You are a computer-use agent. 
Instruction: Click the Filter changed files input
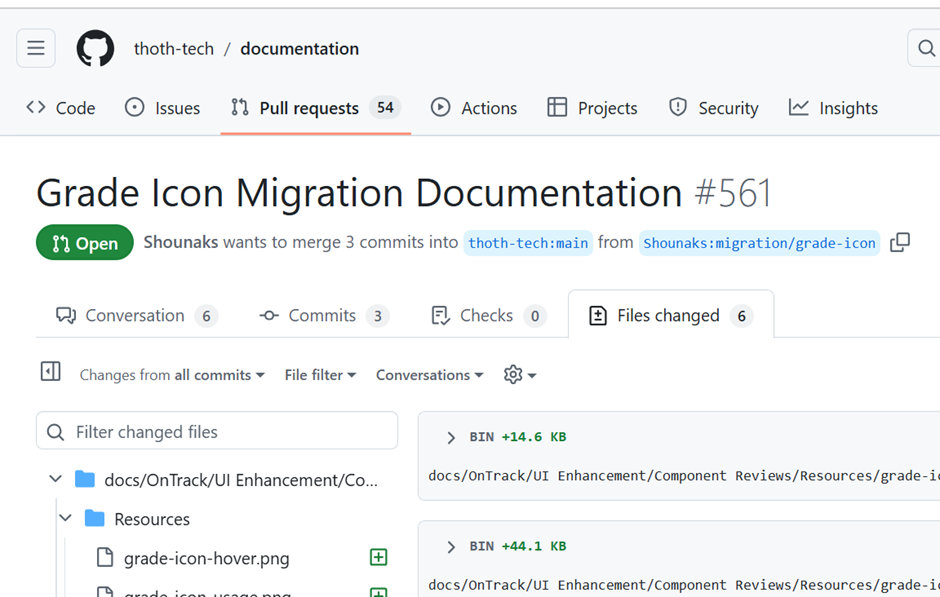[x=217, y=432]
